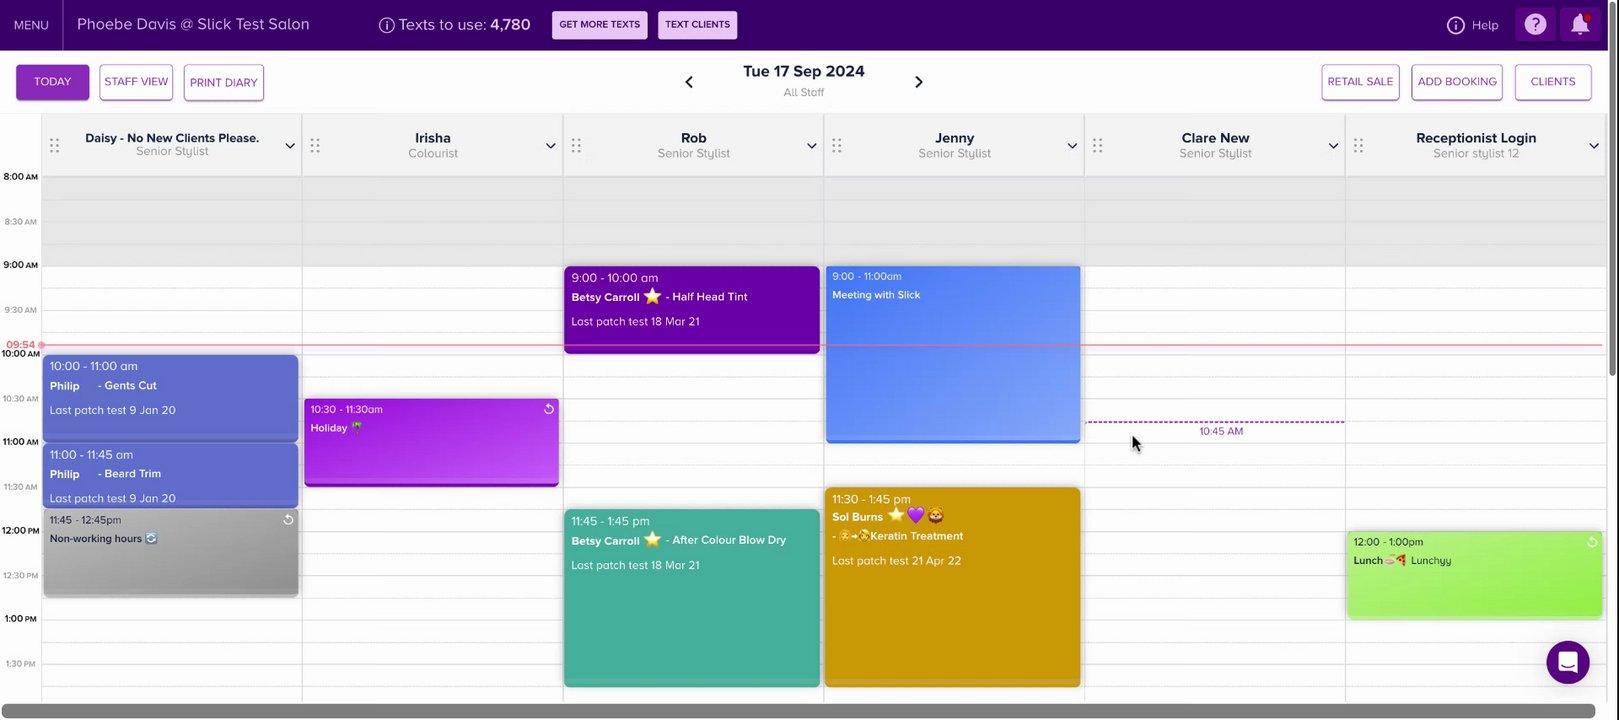Click the repeat icon on Non-working hours block
Image resolution: width=1619 pixels, height=720 pixels.
[288, 520]
